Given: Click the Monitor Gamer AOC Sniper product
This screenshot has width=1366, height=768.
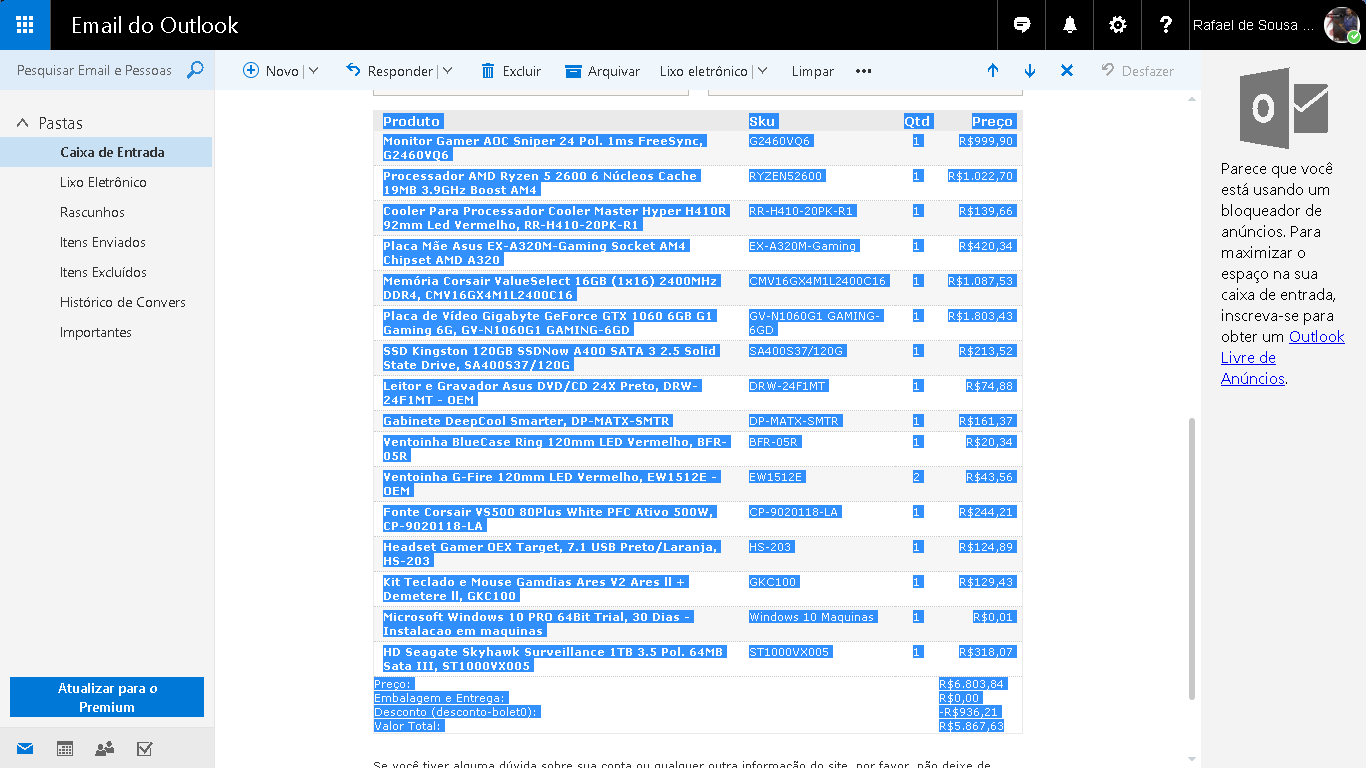Looking at the screenshot, I should 543,148.
